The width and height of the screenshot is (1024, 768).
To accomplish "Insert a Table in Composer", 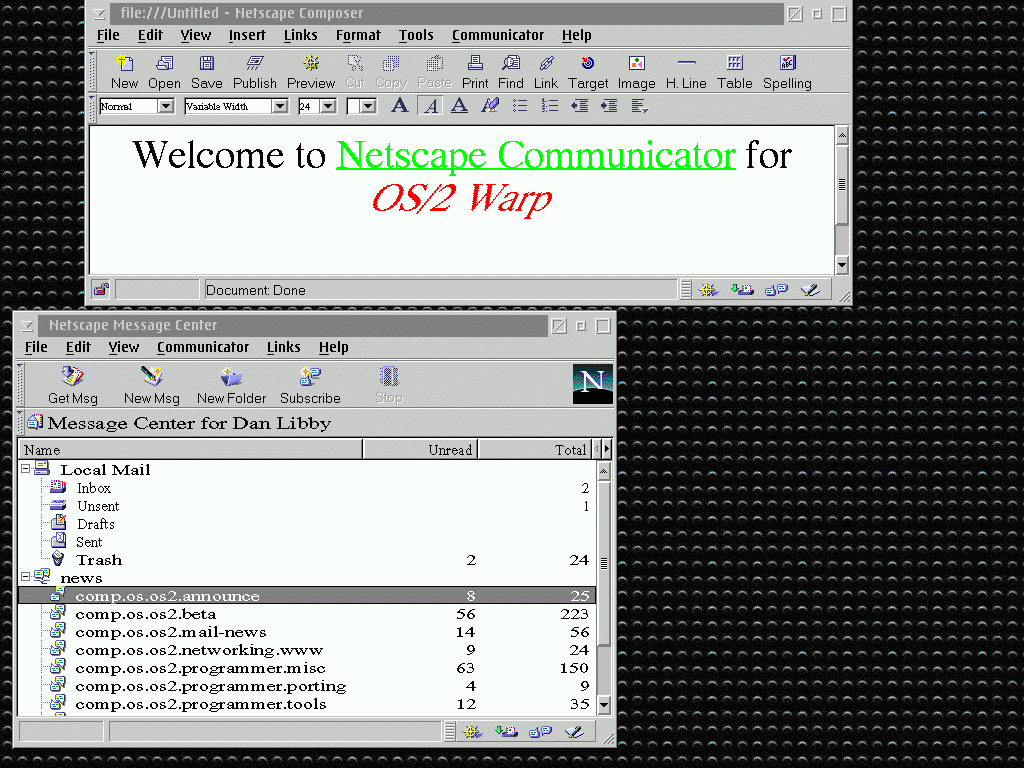I will [735, 72].
